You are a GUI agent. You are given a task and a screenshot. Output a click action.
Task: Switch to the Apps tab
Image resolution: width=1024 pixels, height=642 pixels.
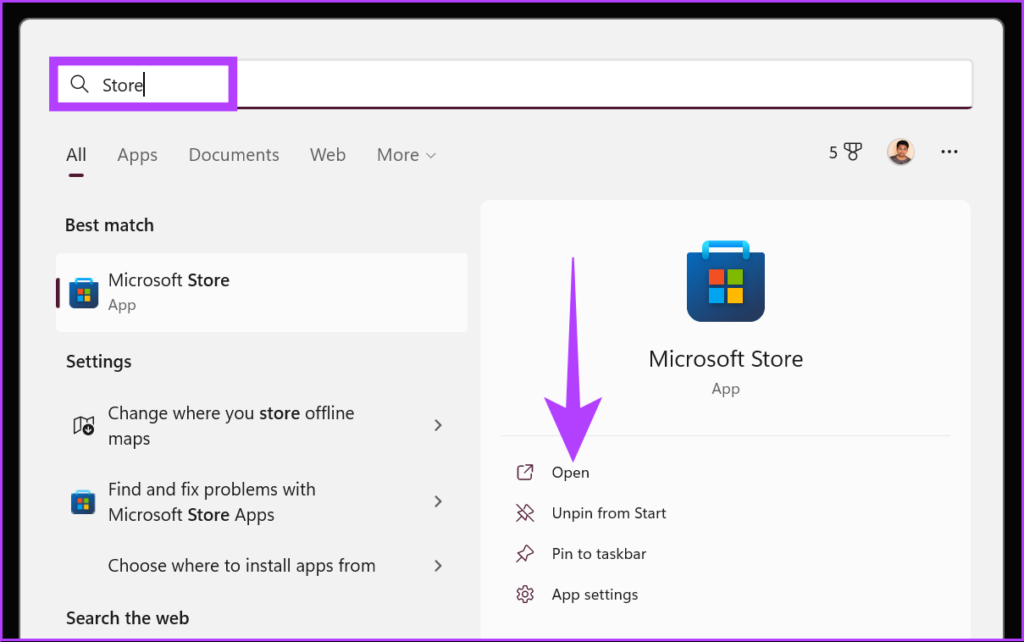(137, 155)
